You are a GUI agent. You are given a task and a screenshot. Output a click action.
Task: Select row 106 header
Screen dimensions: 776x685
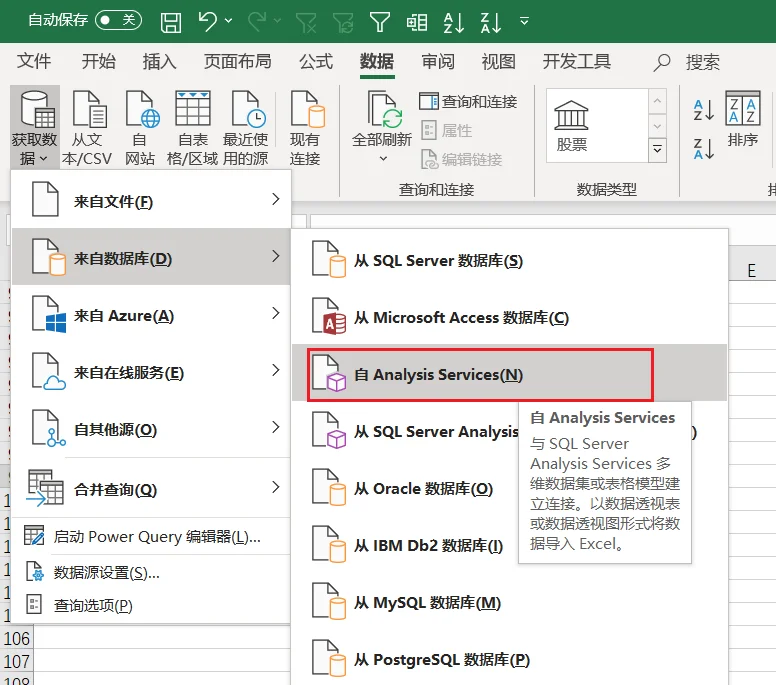point(17,638)
